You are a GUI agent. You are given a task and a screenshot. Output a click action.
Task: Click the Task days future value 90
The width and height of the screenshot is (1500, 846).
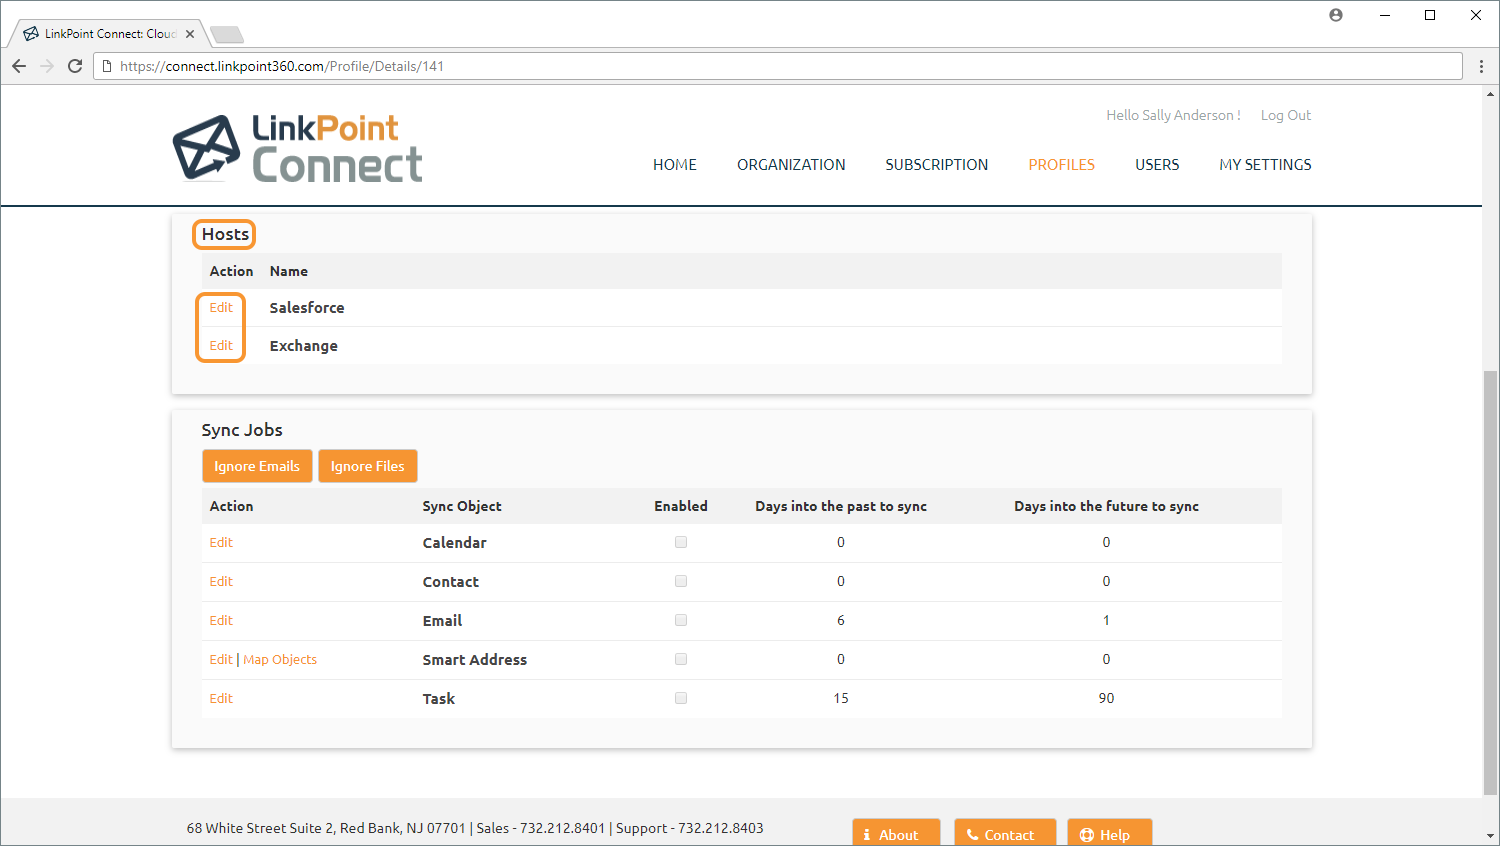tap(1106, 698)
